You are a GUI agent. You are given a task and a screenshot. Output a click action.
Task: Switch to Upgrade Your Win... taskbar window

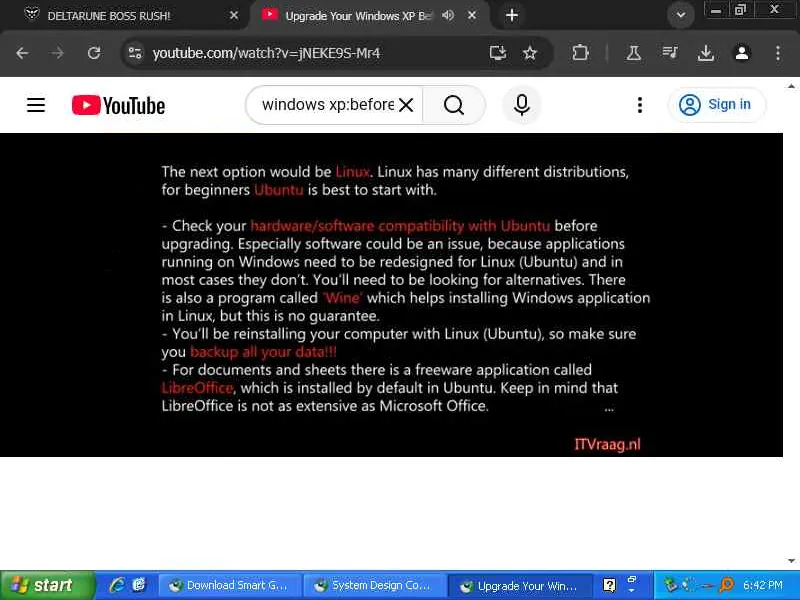pyautogui.click(x=520, y=586)
